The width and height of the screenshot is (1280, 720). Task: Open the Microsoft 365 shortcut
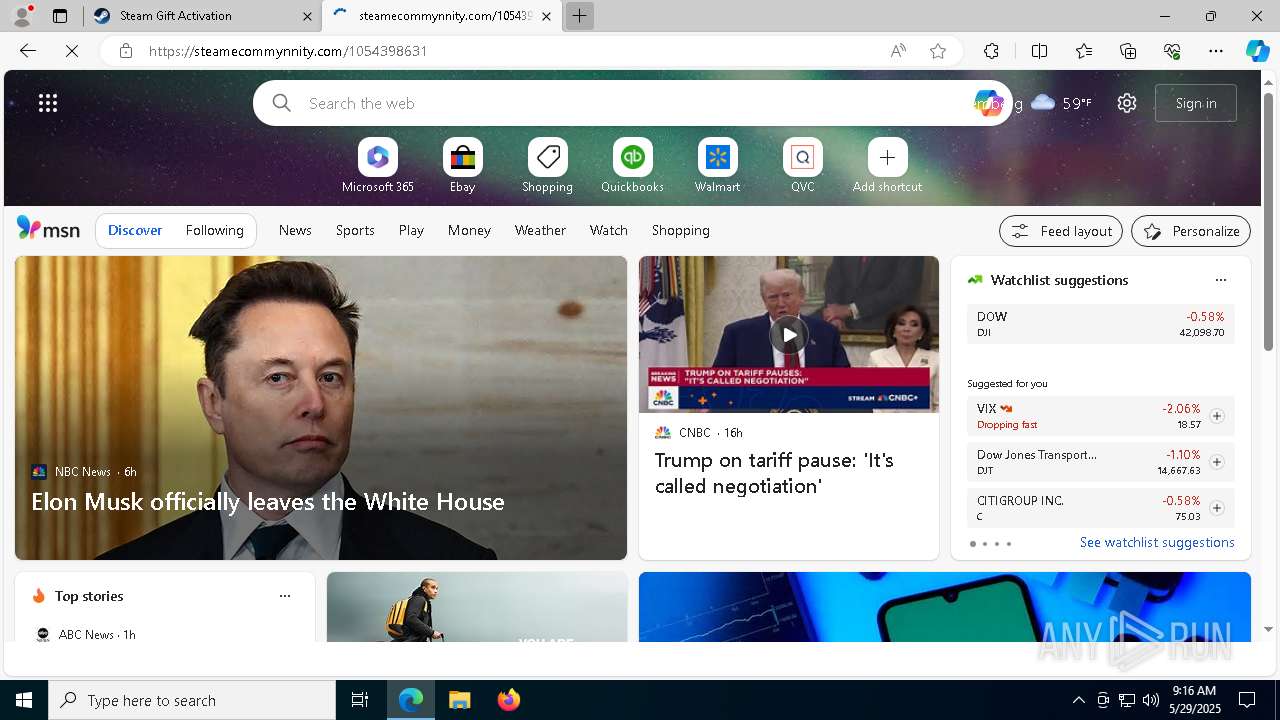point(378,166)
